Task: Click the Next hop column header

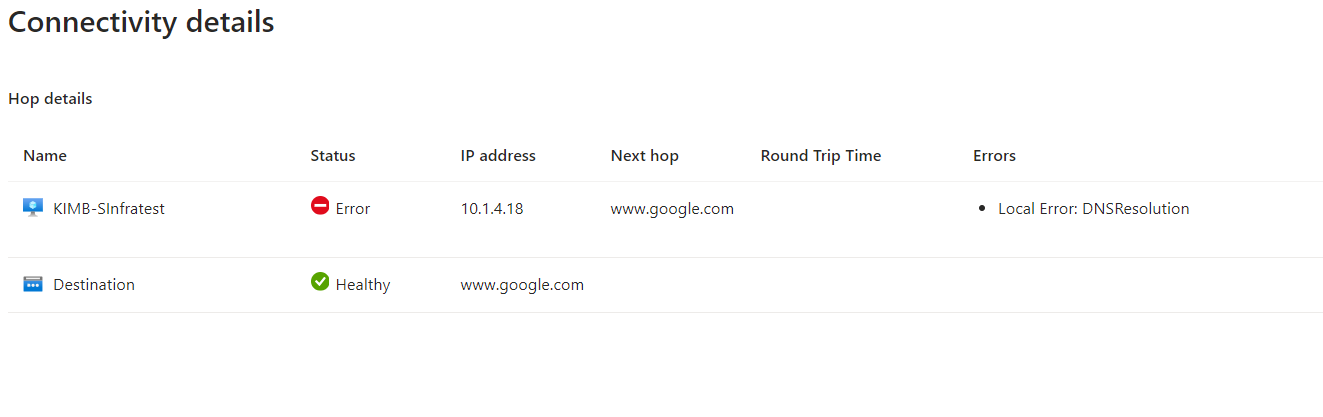Action: click(645, 156)
